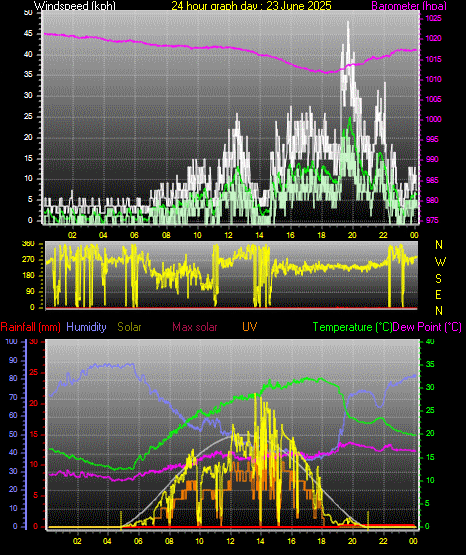Image resolution: width=466 pixels, height=555 pixels.
Task: Select the Humidity legend label
Action: tap(86, 327)
